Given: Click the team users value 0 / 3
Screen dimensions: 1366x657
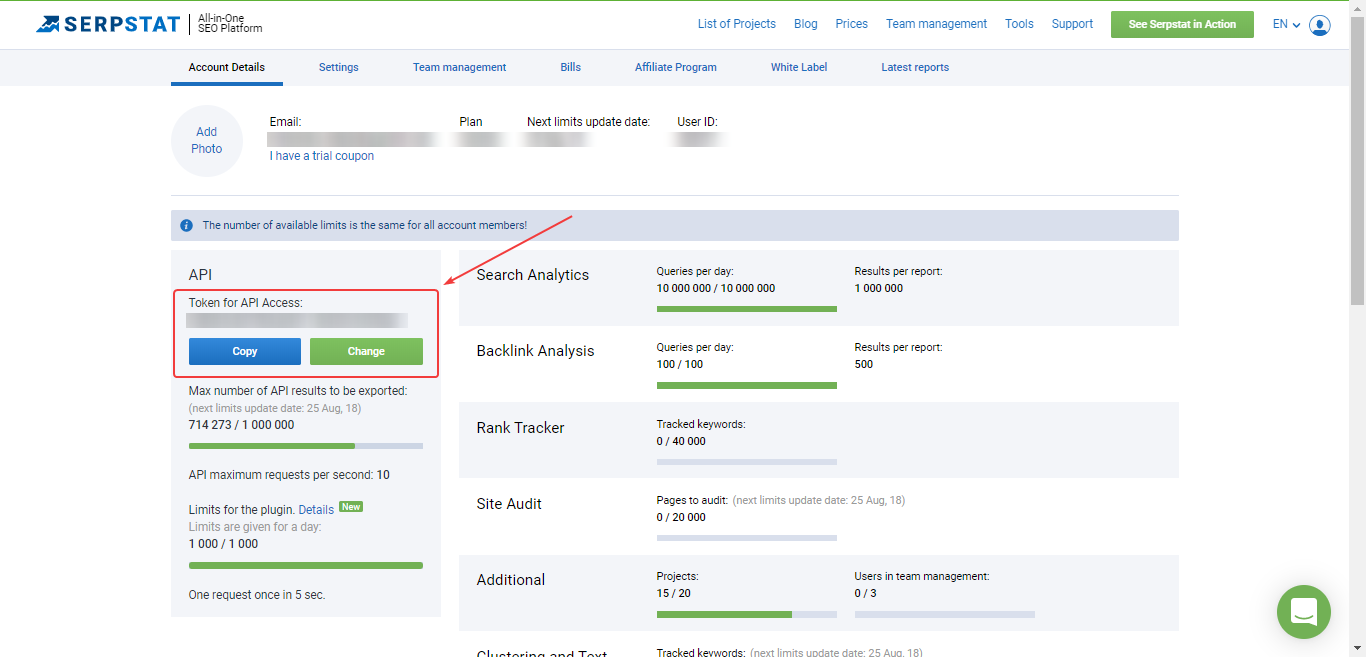Looking at the screenshot, I should pos(865,593).
